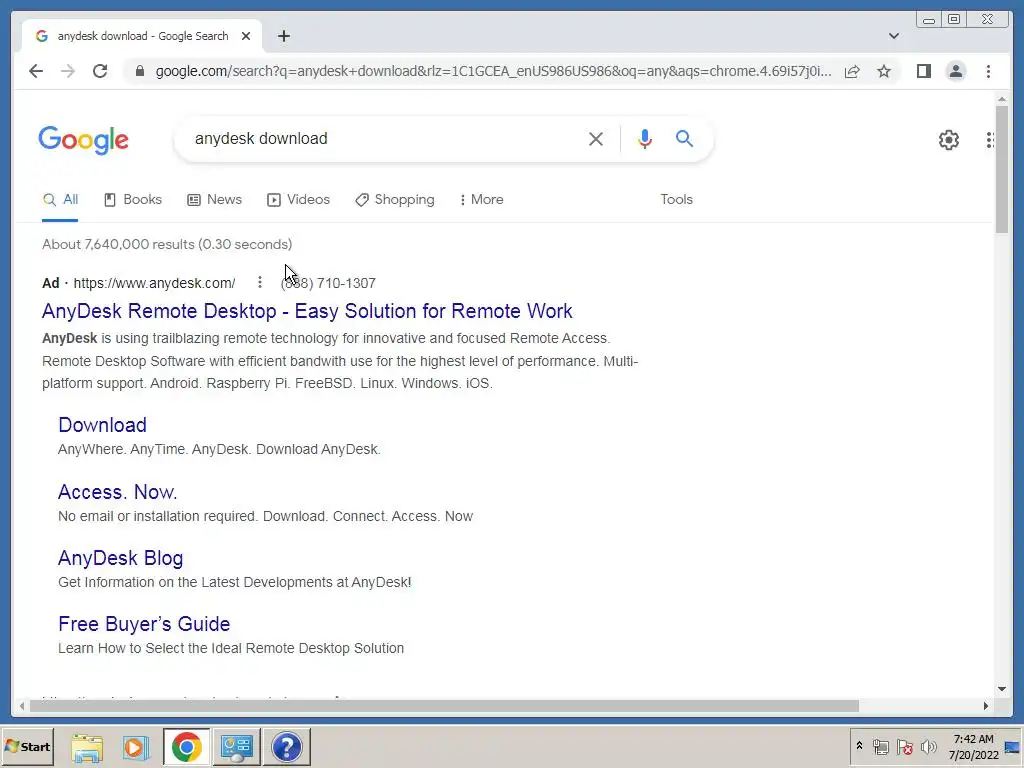
Task: Click the URL address bar
Action: (493, 71)
